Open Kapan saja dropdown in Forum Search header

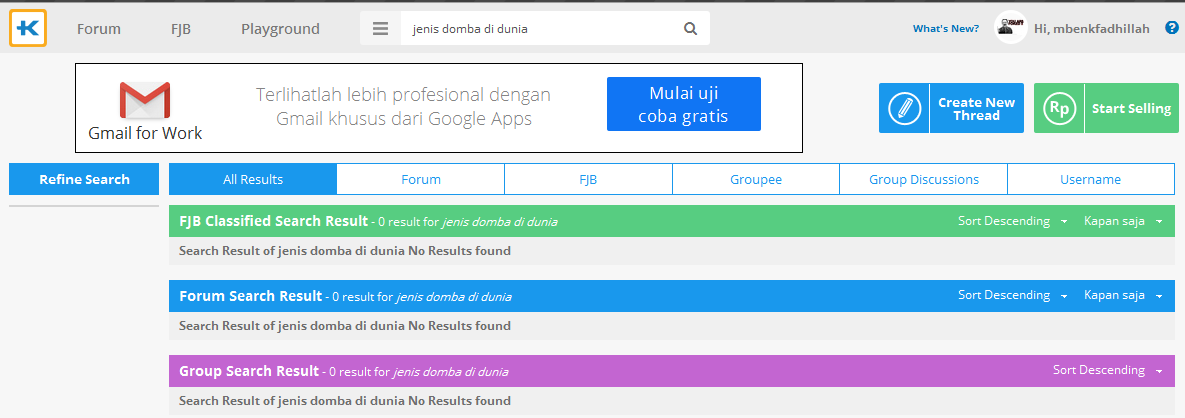(1123, 295)
